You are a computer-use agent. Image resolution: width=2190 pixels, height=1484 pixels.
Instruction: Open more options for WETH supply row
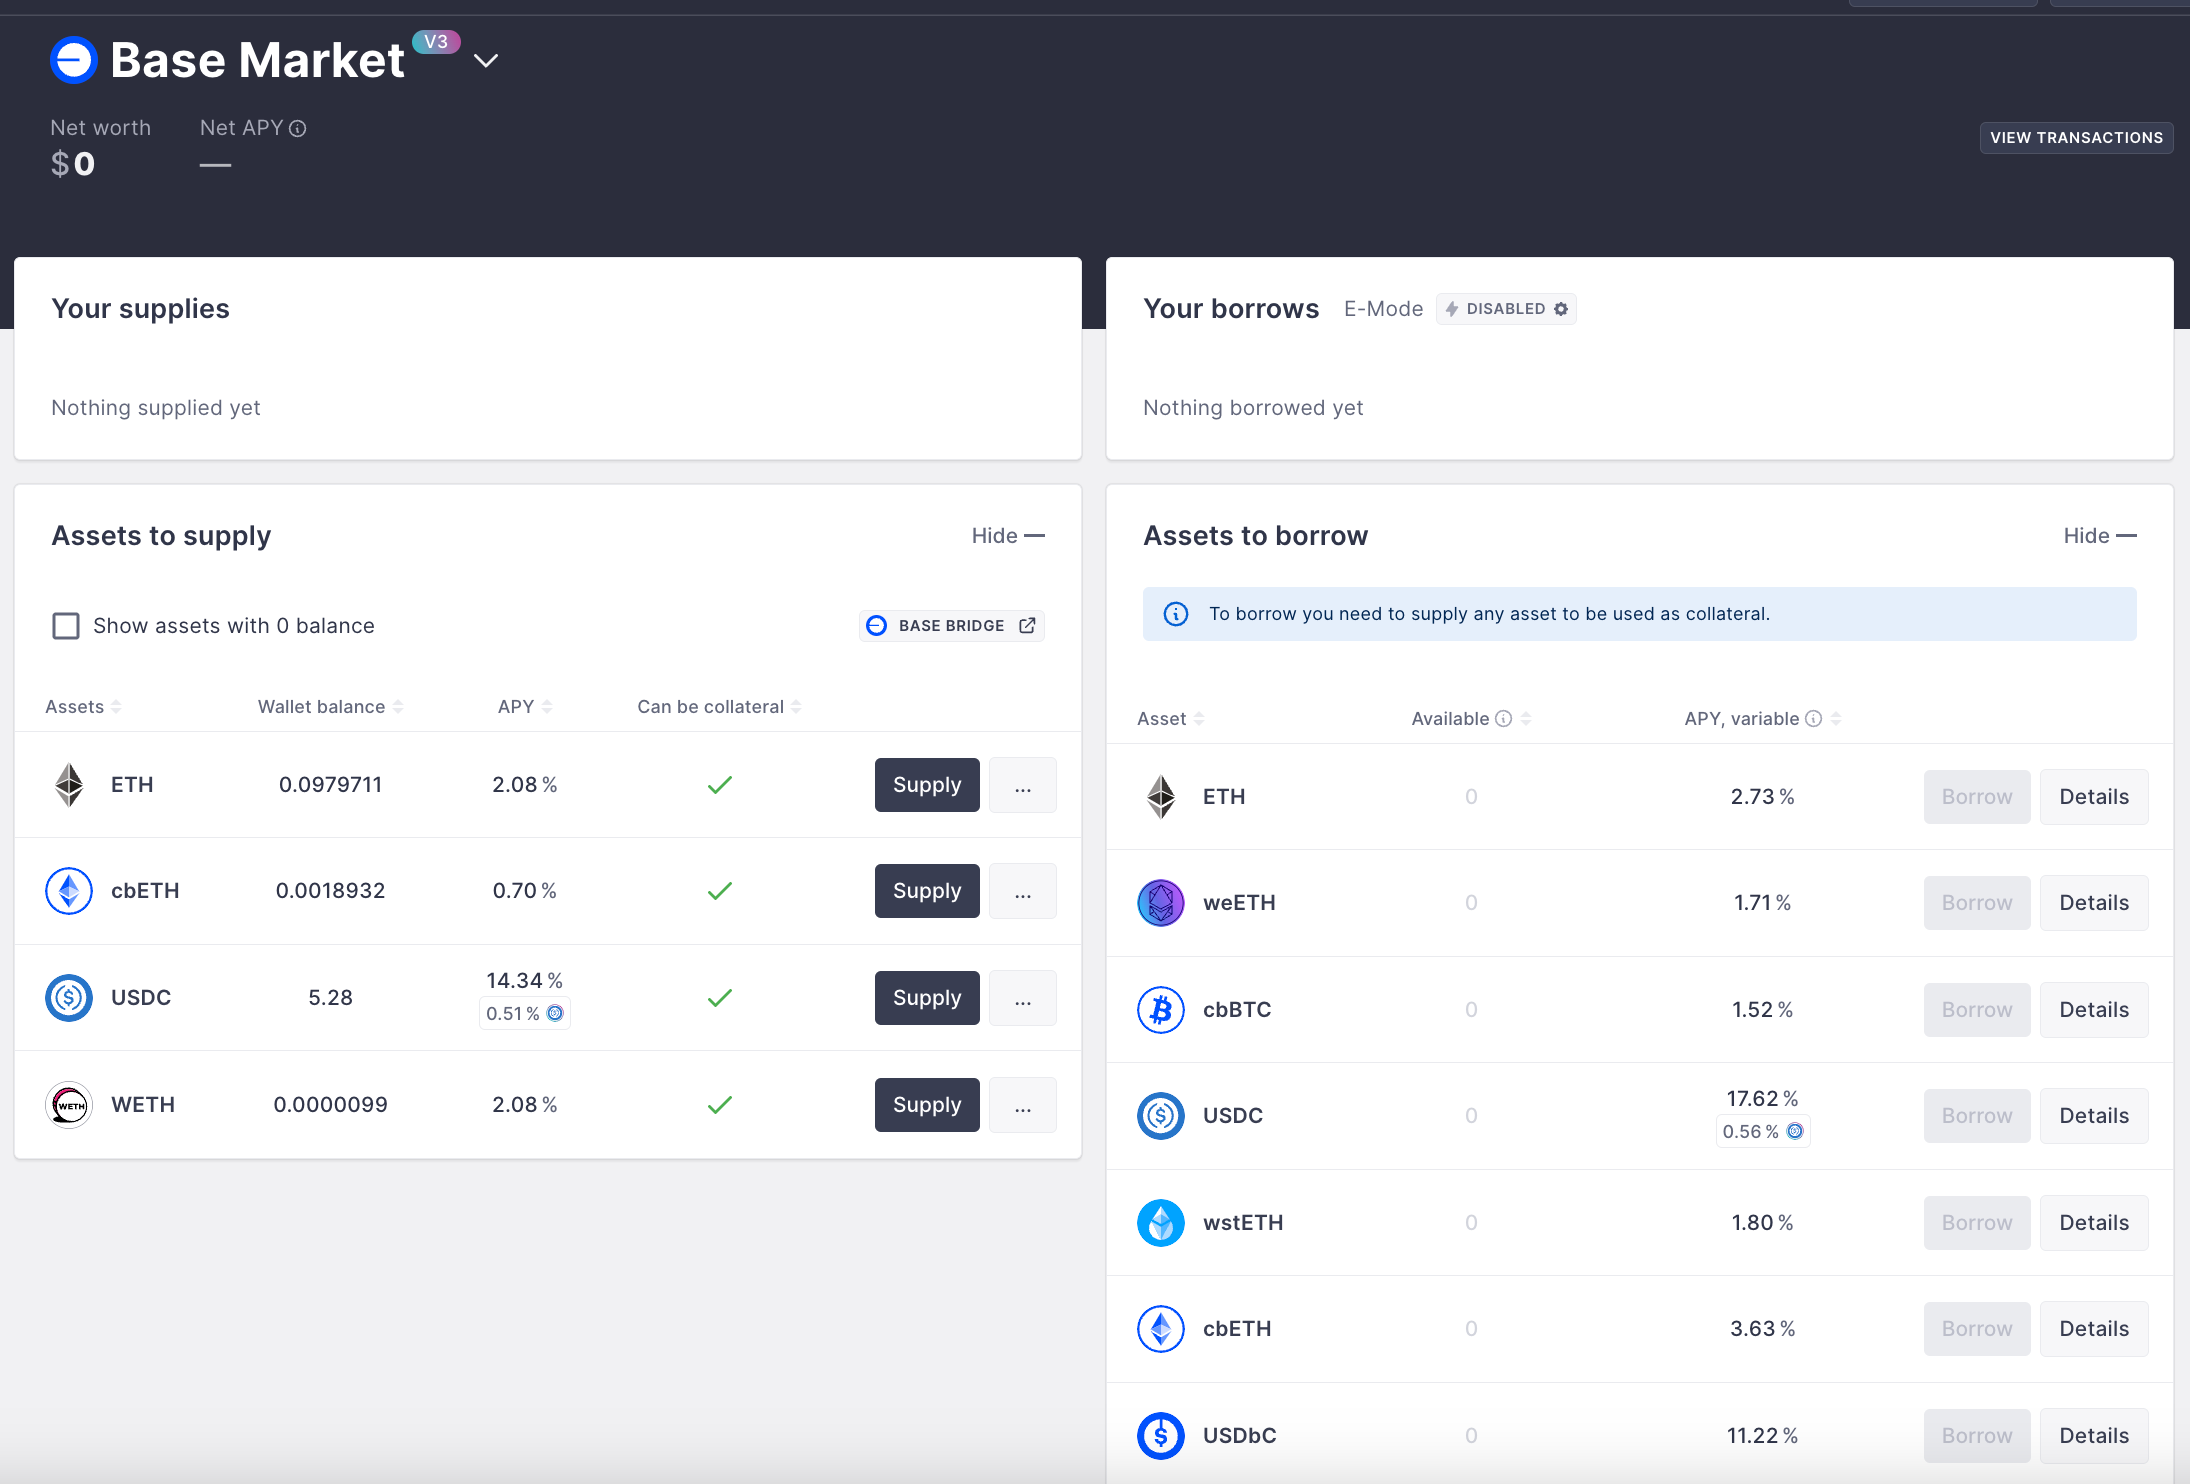(x=1023, y=1105)
